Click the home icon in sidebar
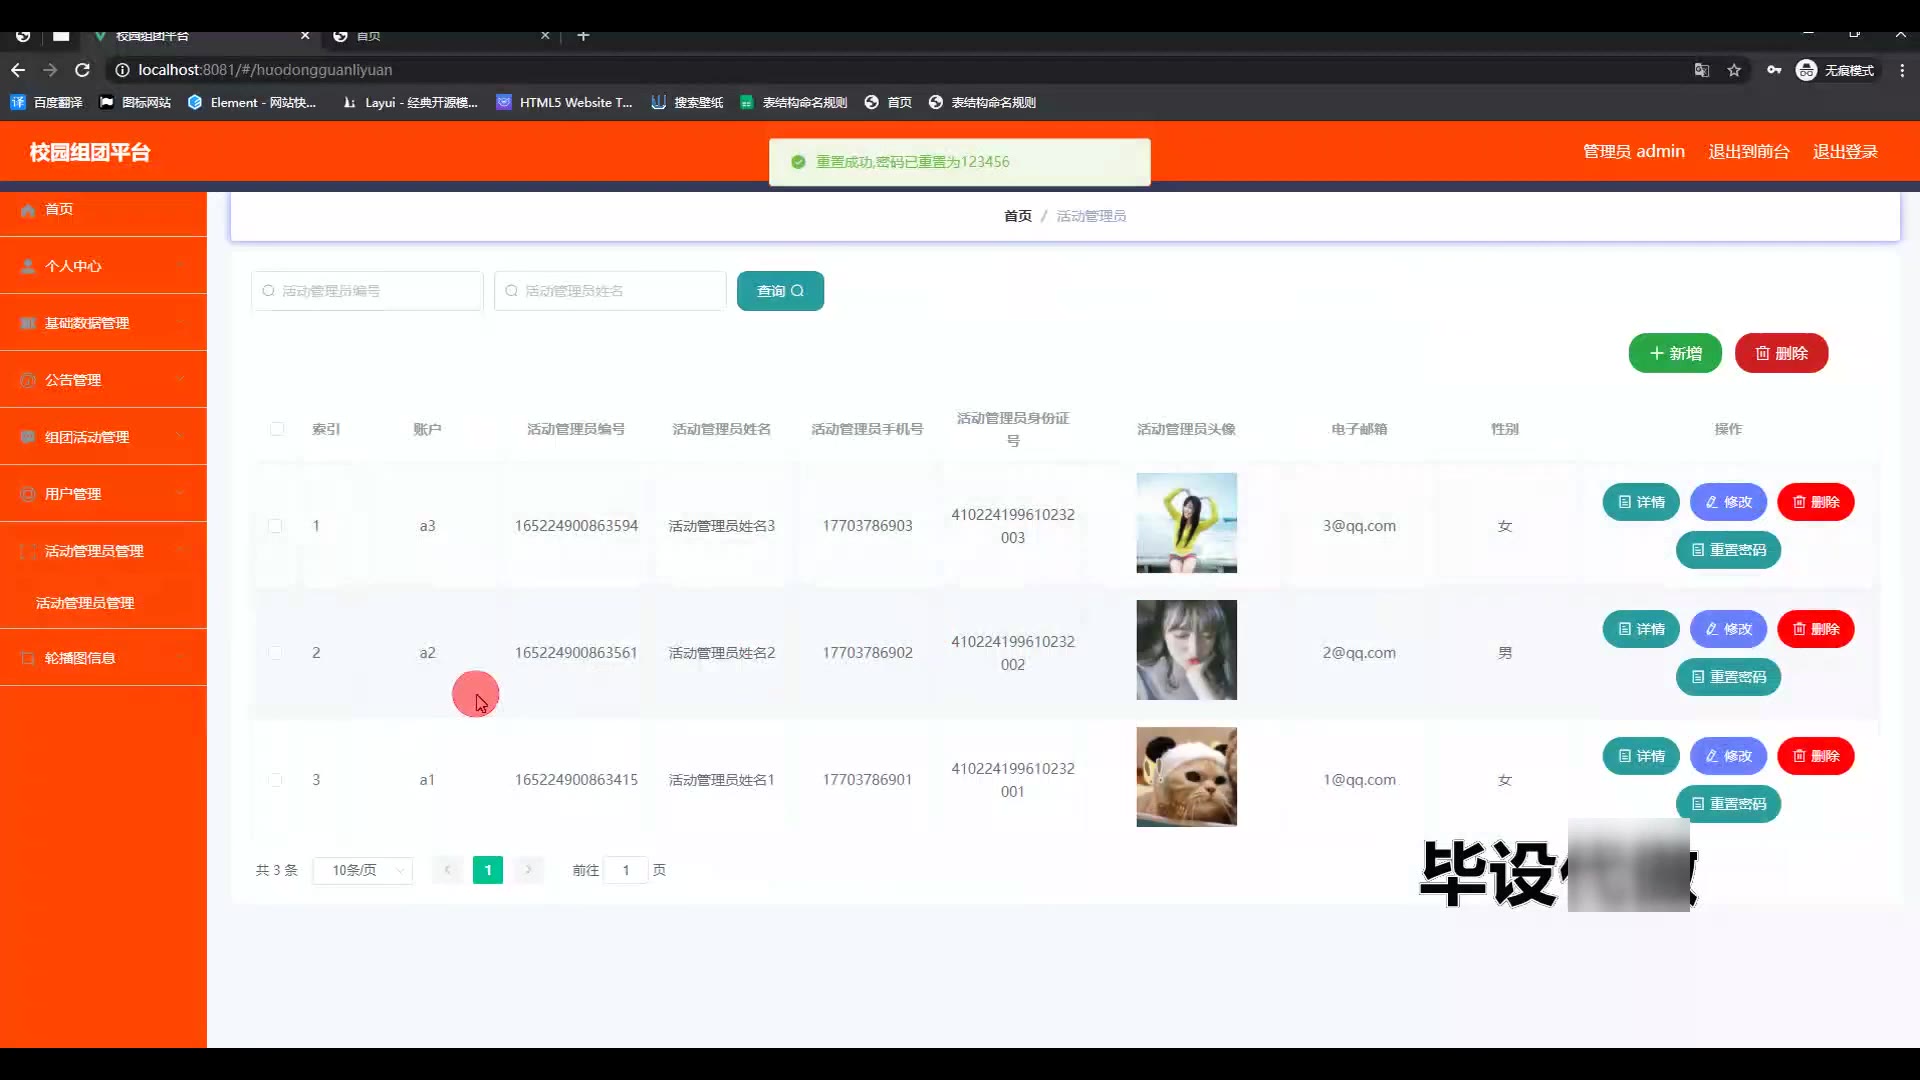 [x=28, y=210]
